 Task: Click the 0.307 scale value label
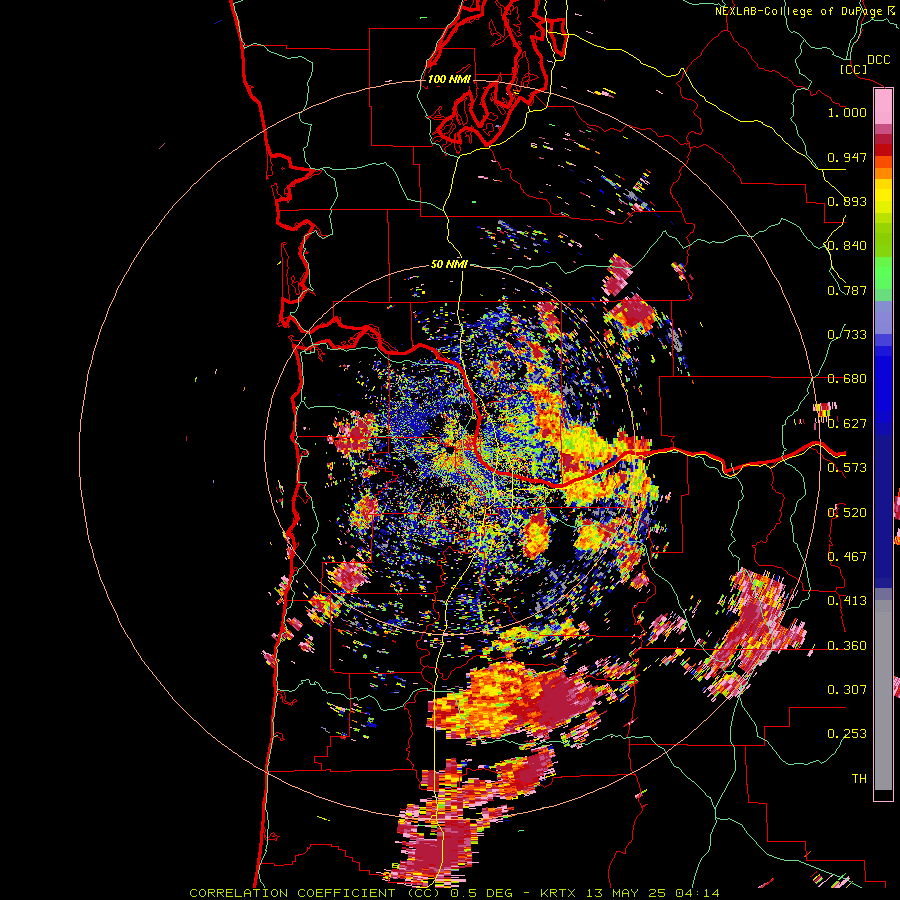[847, 690]
